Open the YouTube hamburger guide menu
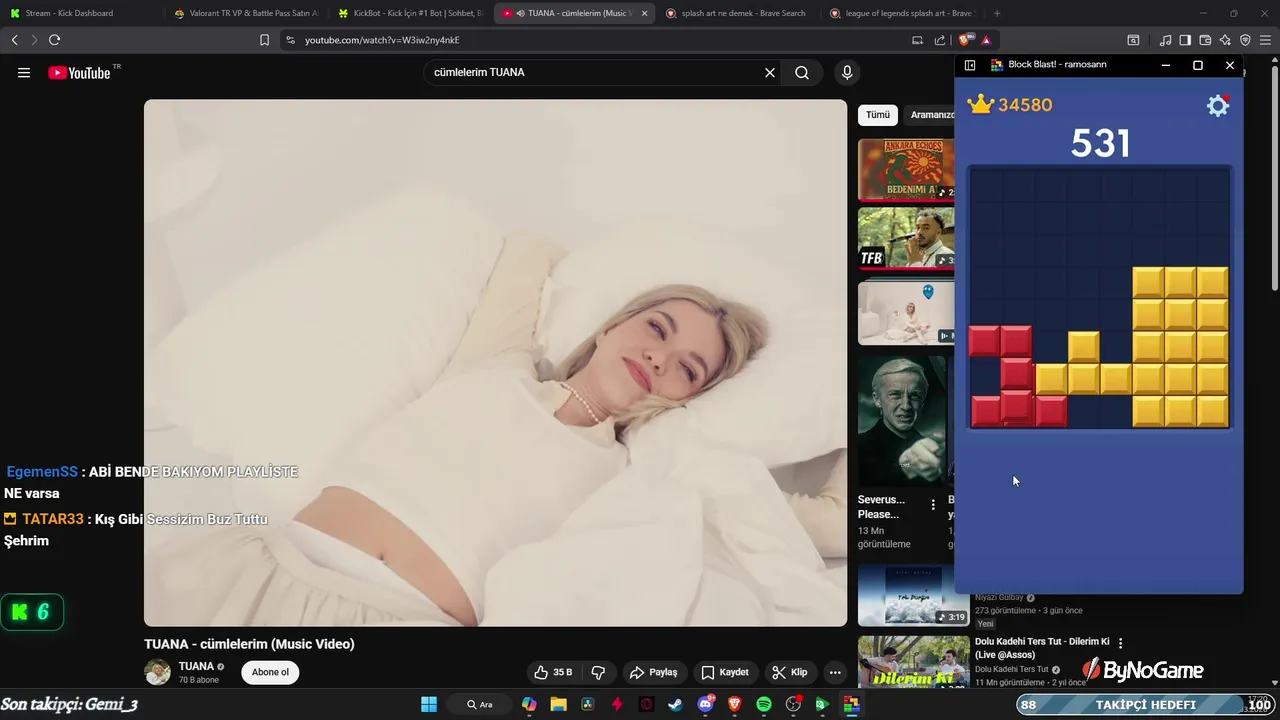 point(24,72)
